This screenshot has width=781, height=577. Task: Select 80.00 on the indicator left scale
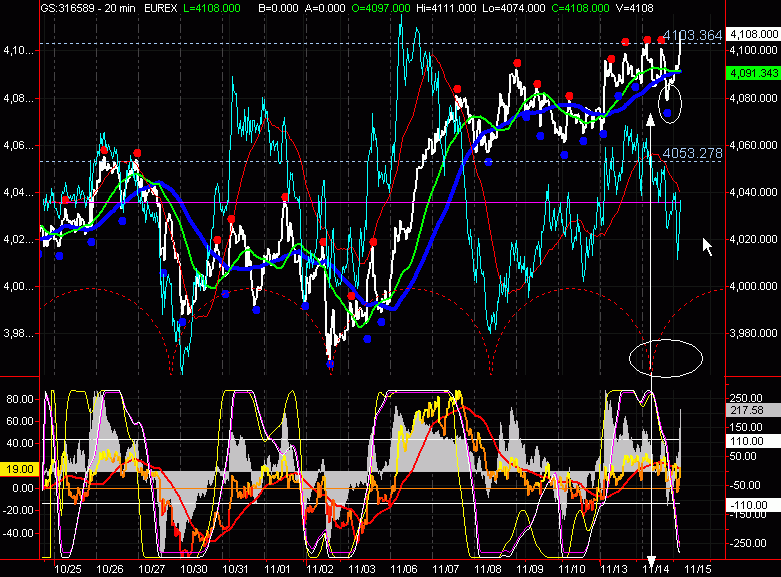(x=20, y=399)
